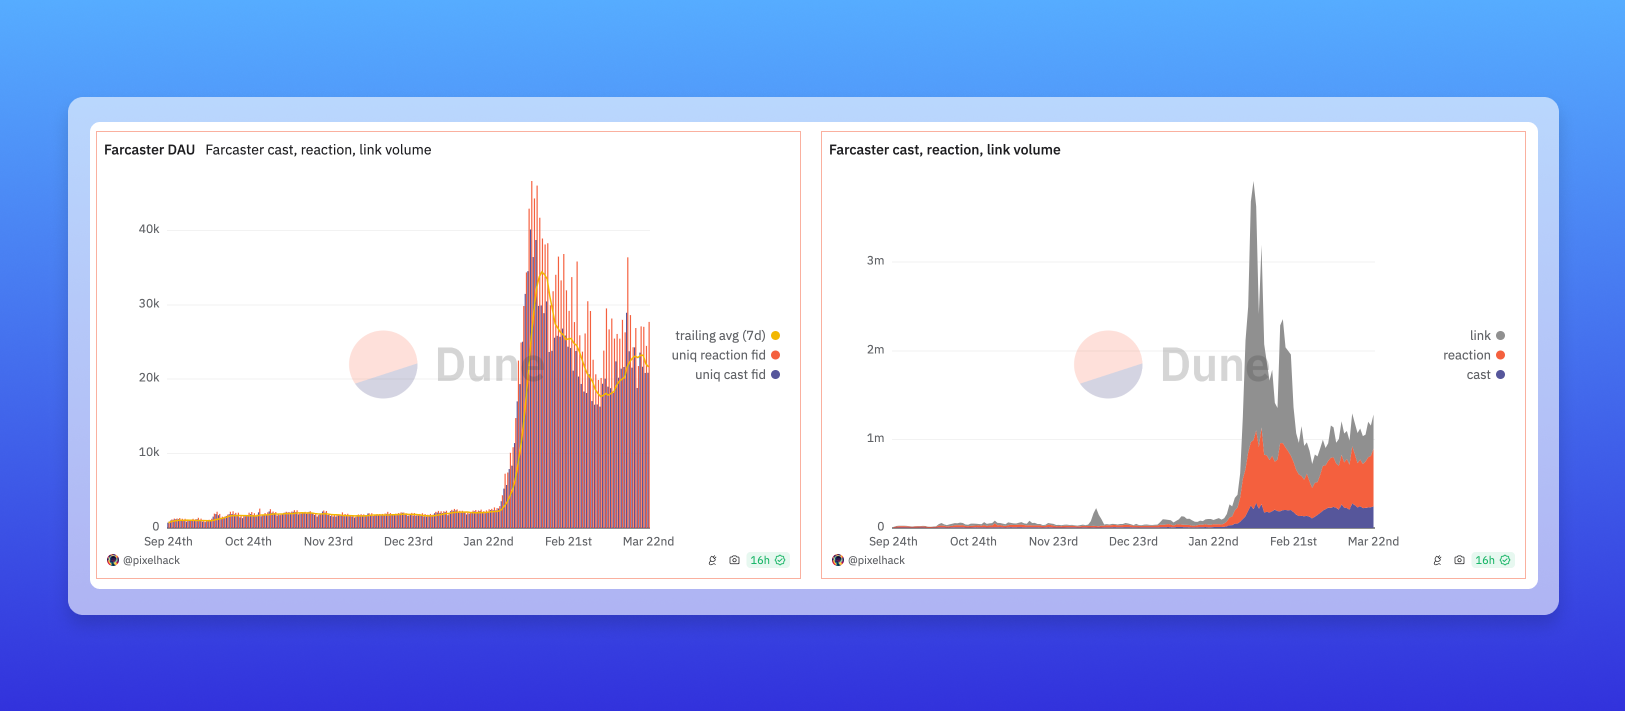Toggle the uniq reaction fid legend series

click(725, 355)
